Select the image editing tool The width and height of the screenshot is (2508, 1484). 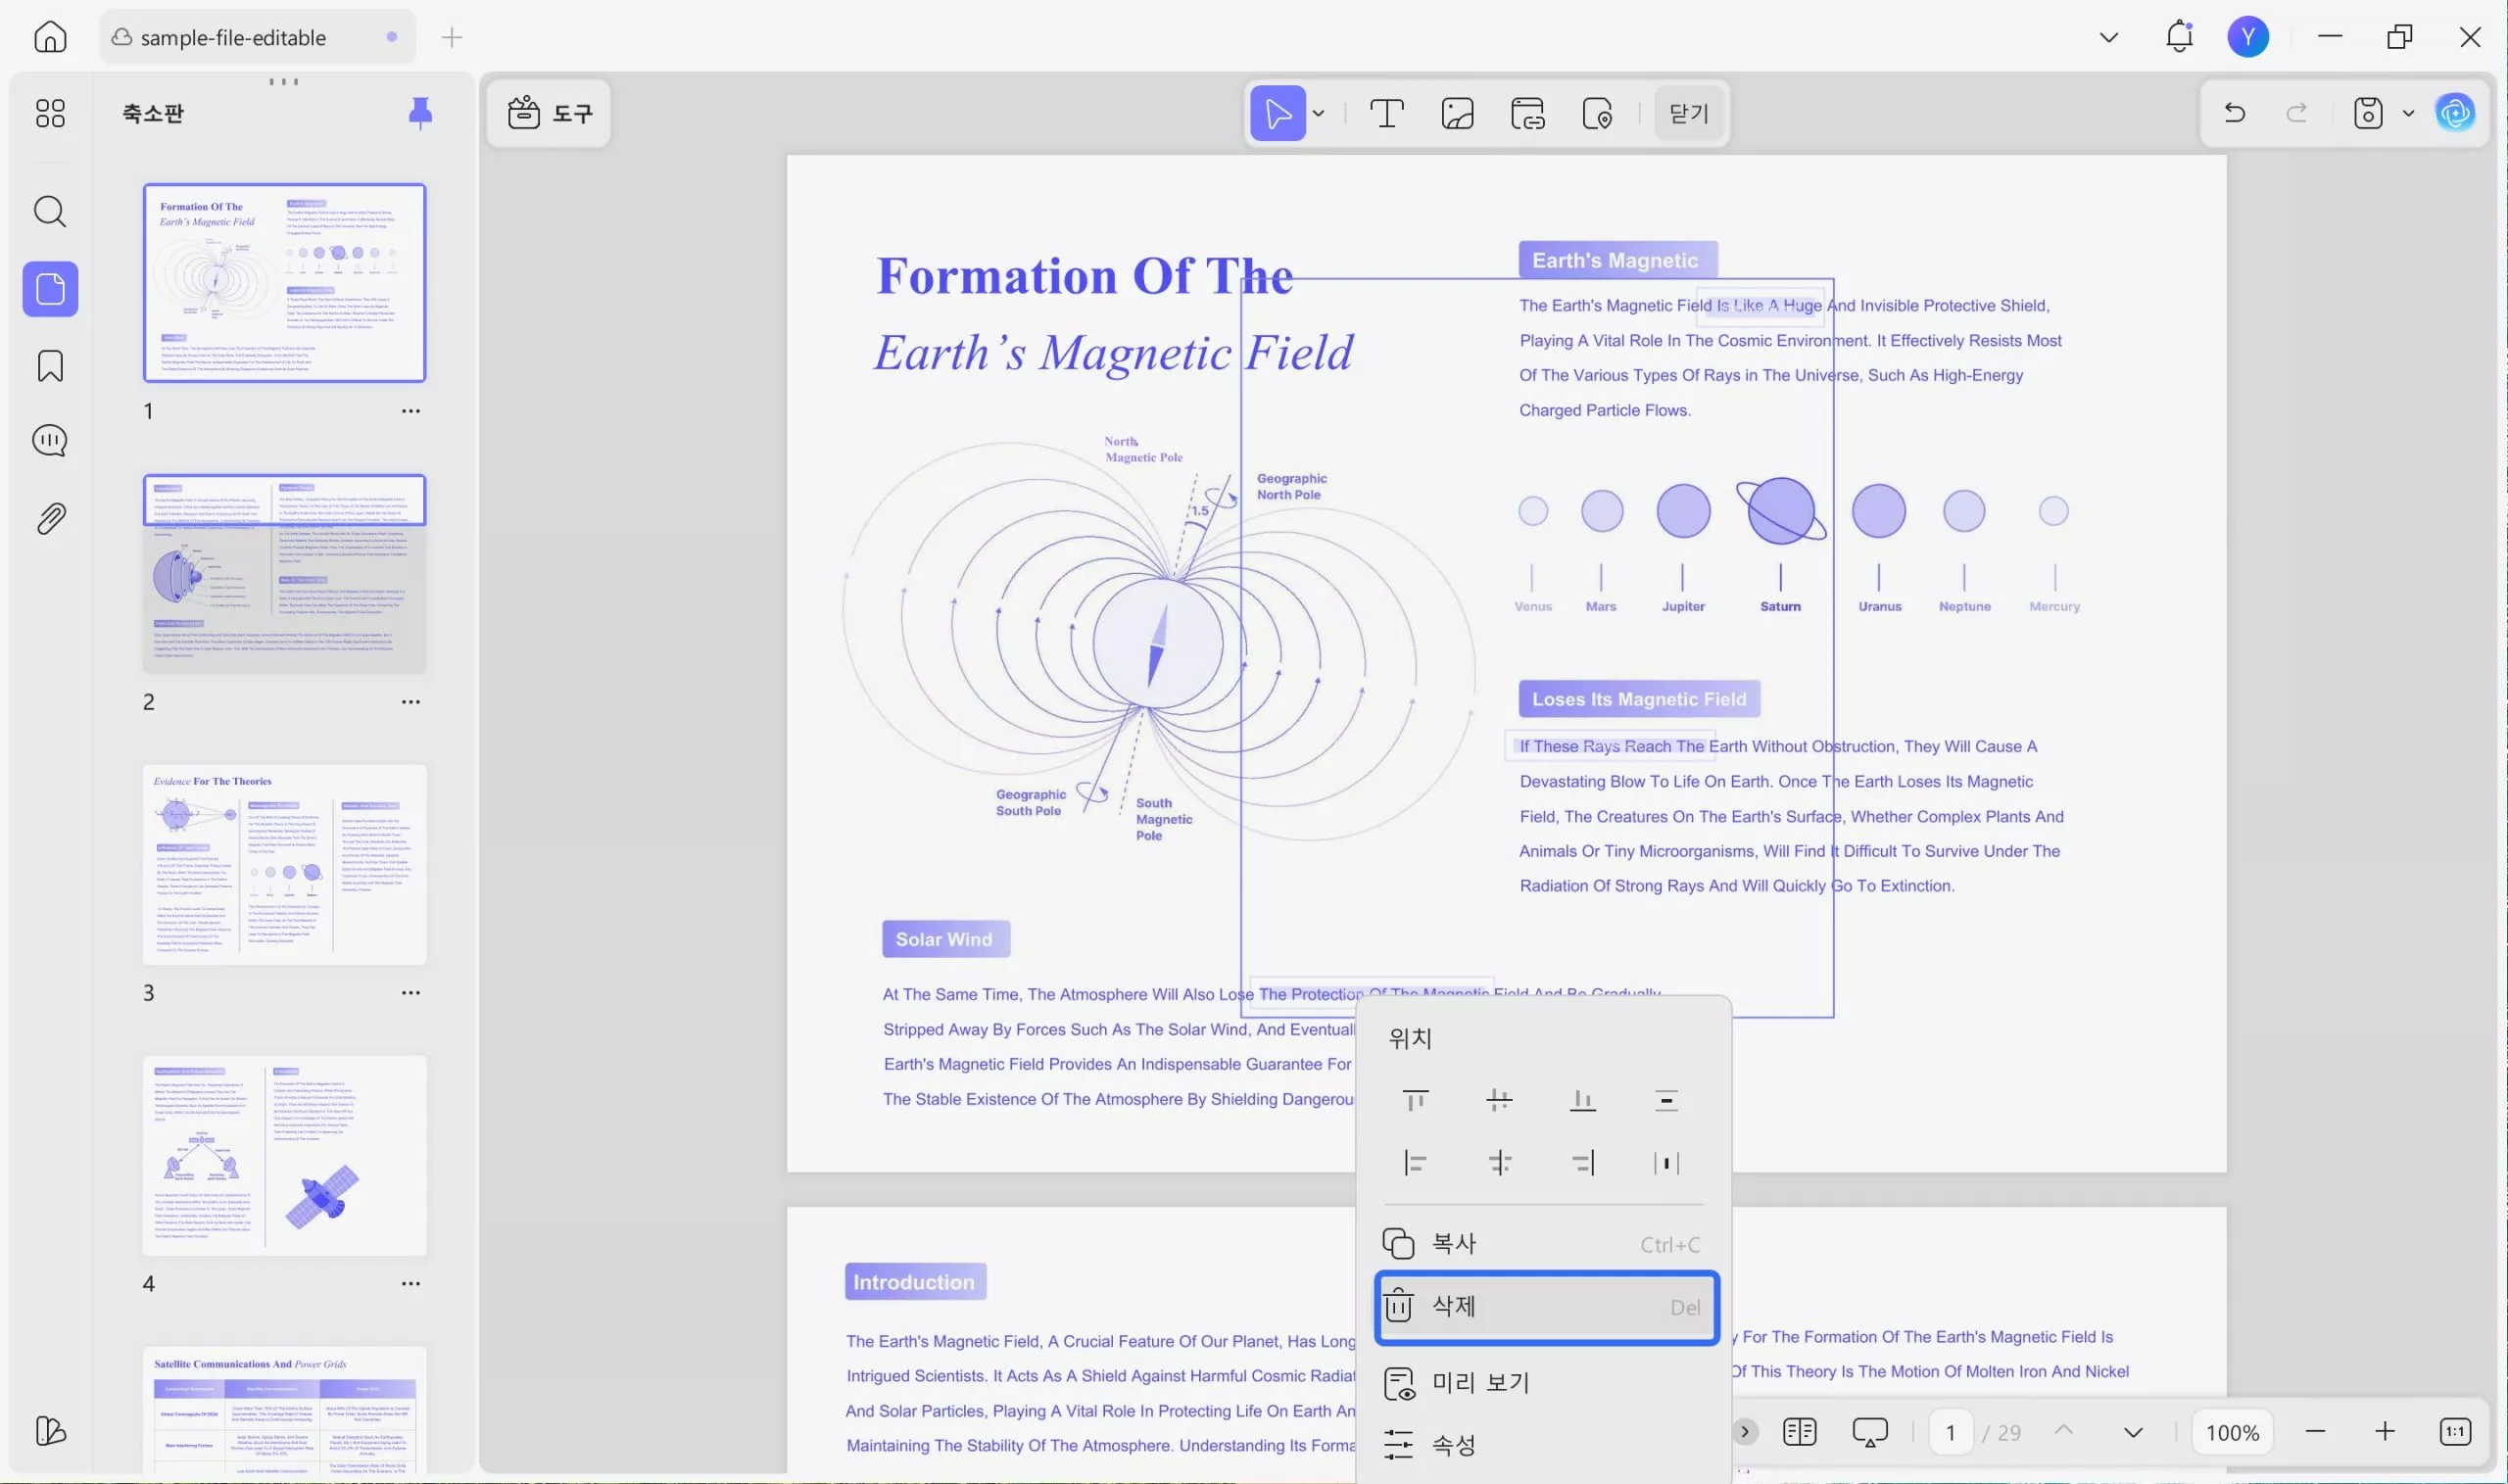1457,113
